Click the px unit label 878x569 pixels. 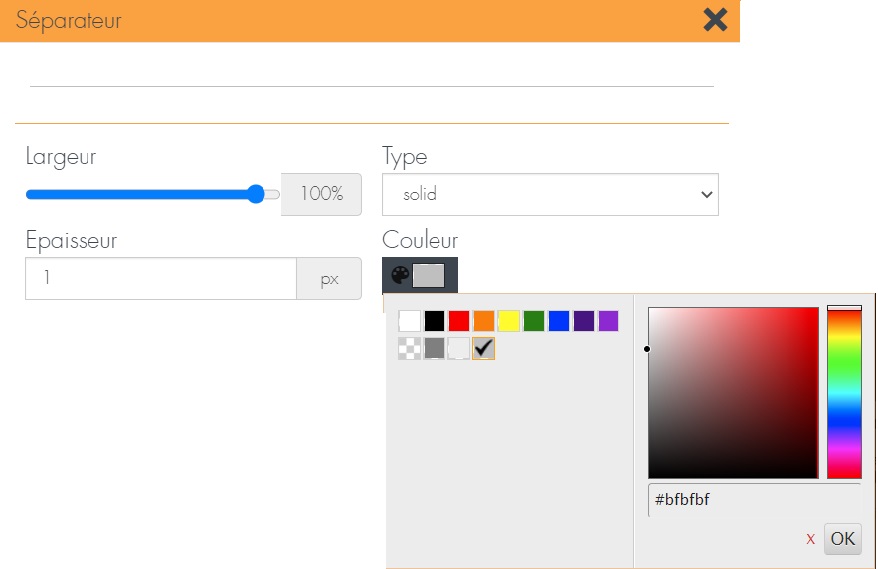point(329,278)
